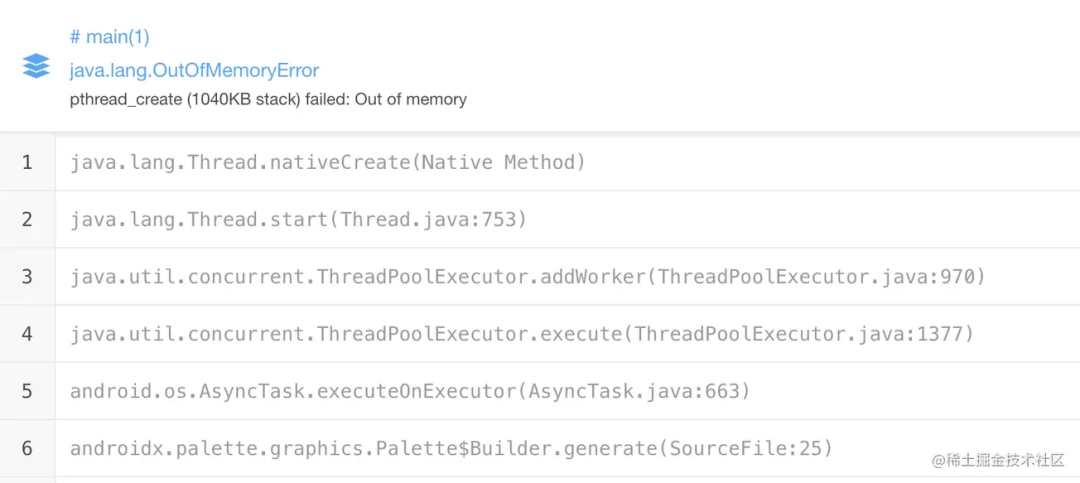
Task: Select the Thread.nativeCreate stack frame
Action: (x=328, y=163)
